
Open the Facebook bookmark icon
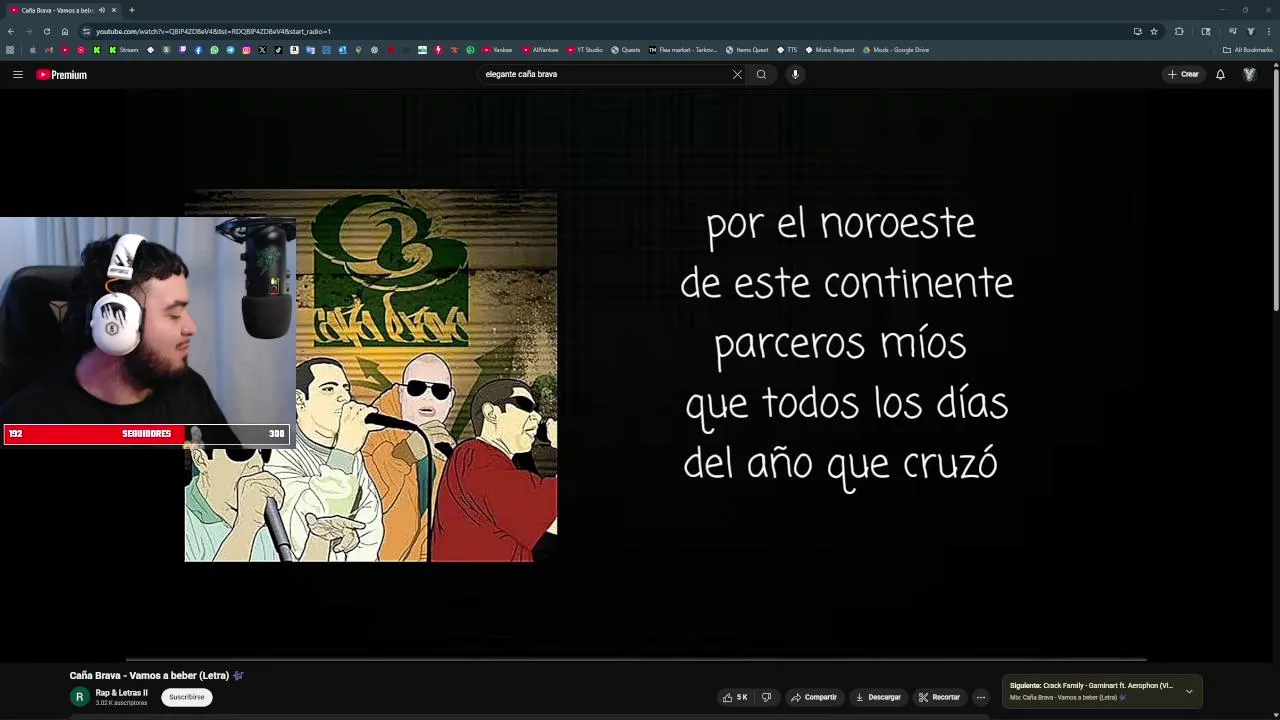(x=198, y=50)
